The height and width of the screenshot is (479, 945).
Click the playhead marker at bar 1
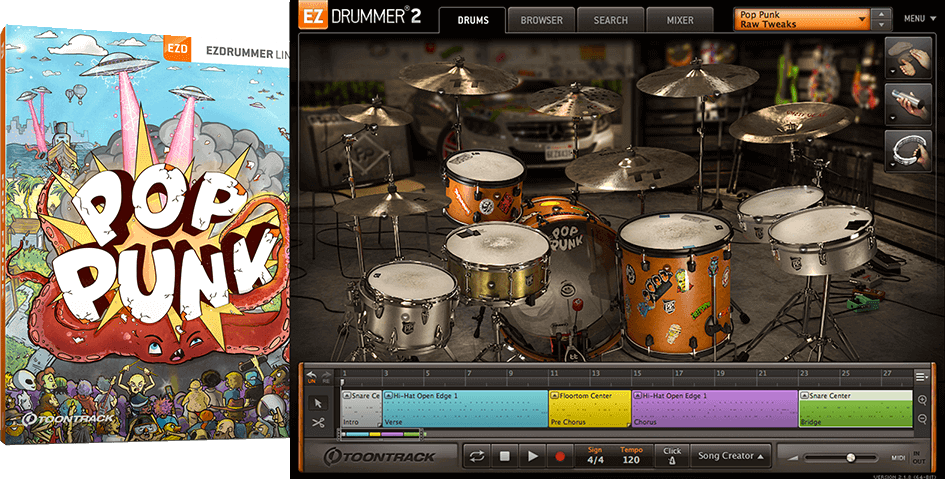[x=342, y=383]
